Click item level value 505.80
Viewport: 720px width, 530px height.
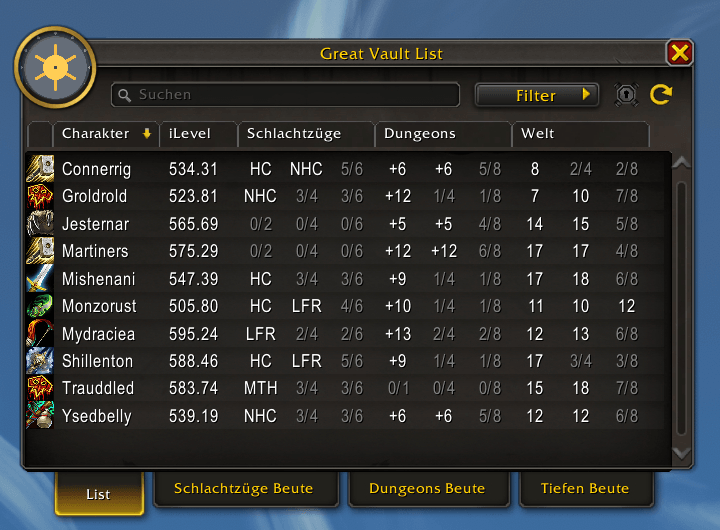coord(193,306)
